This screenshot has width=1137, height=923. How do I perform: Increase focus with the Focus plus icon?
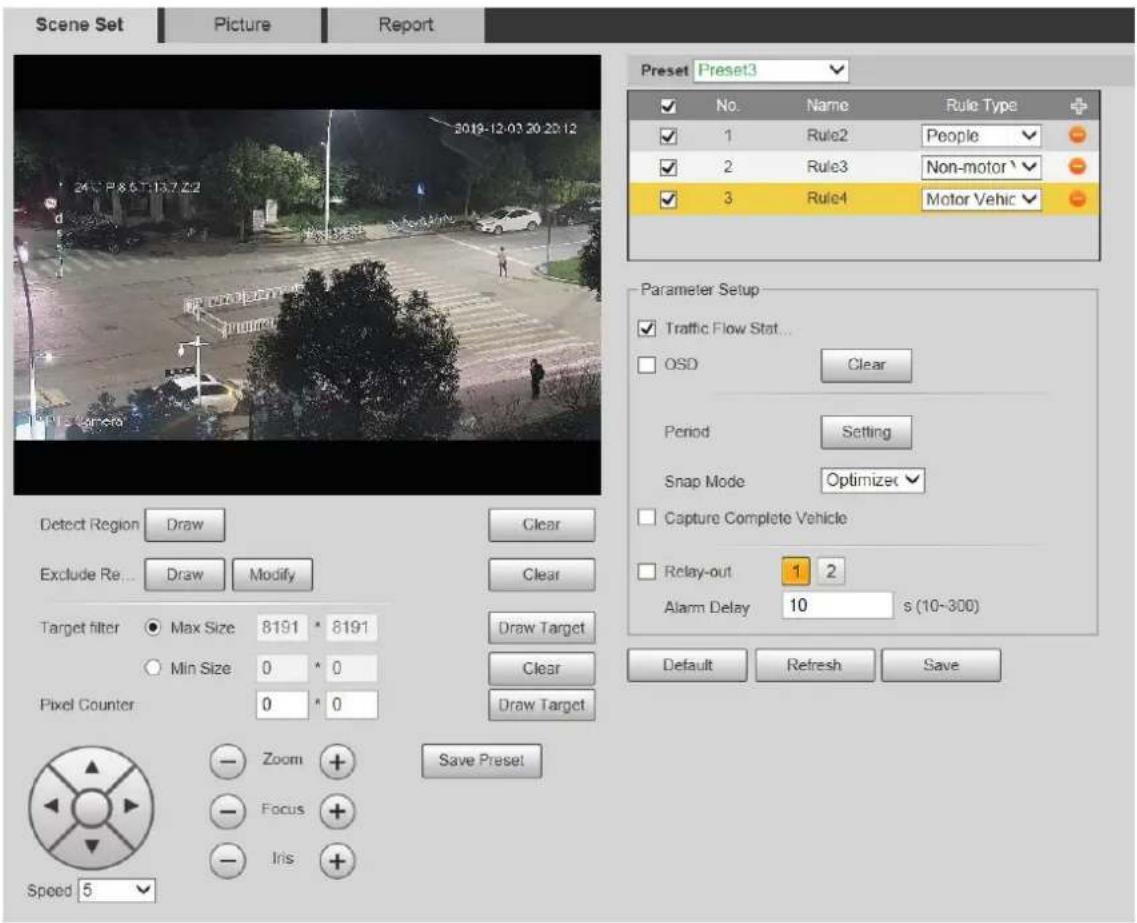click(337, 811)
